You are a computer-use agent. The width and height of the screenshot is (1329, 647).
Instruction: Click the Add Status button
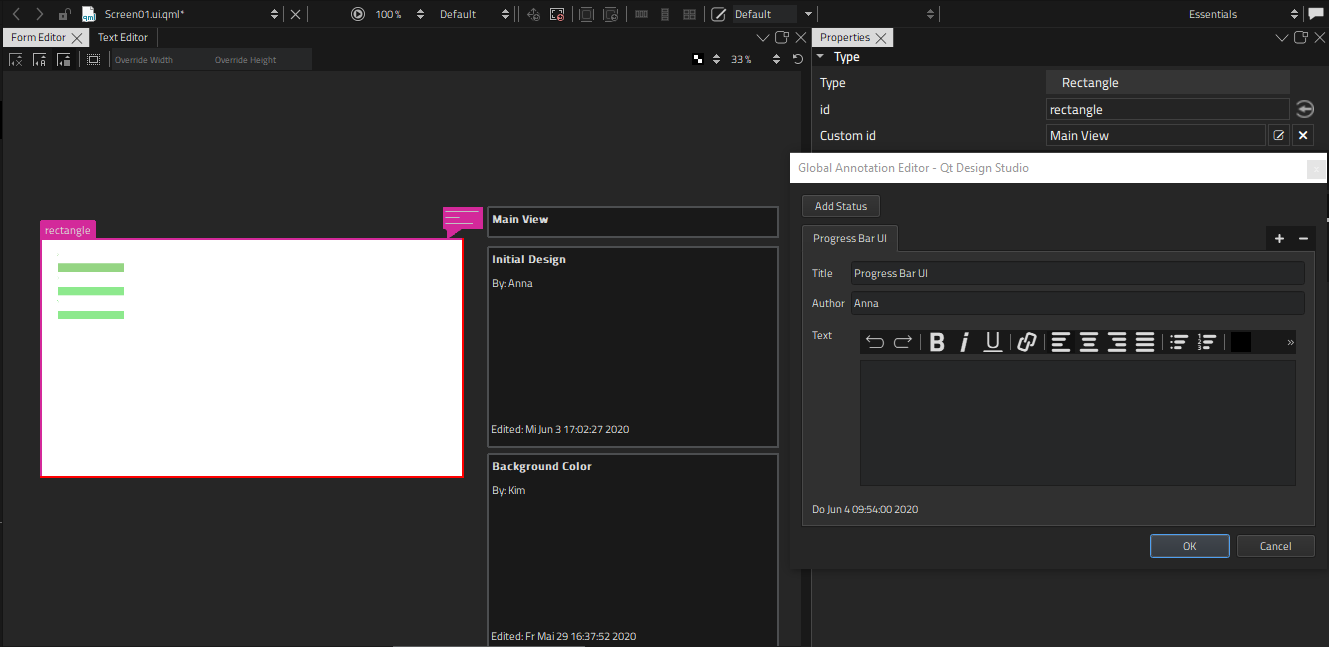[840, 205]
